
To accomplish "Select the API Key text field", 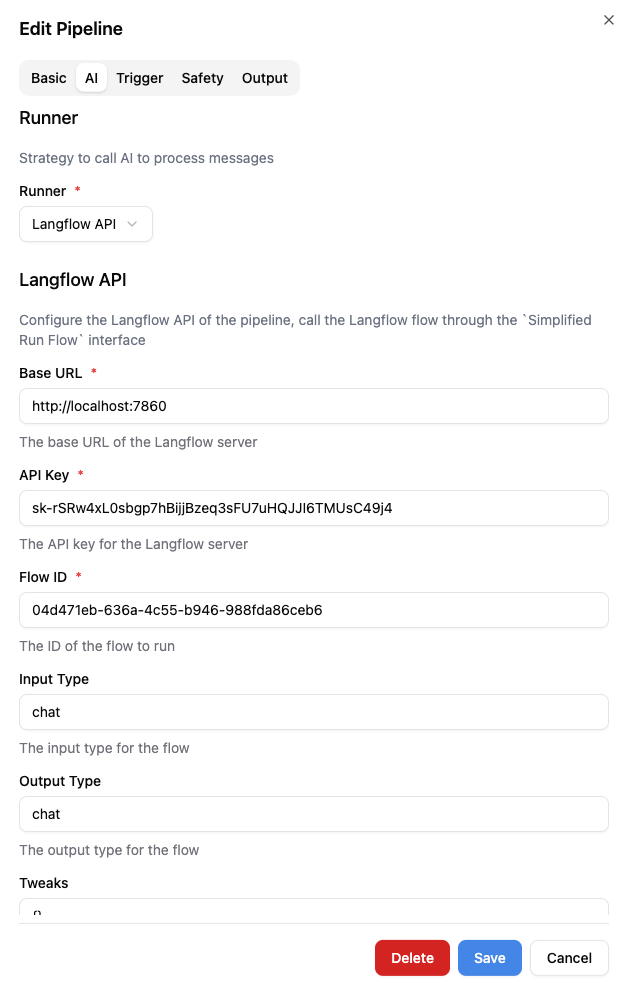I will [313, 508].
